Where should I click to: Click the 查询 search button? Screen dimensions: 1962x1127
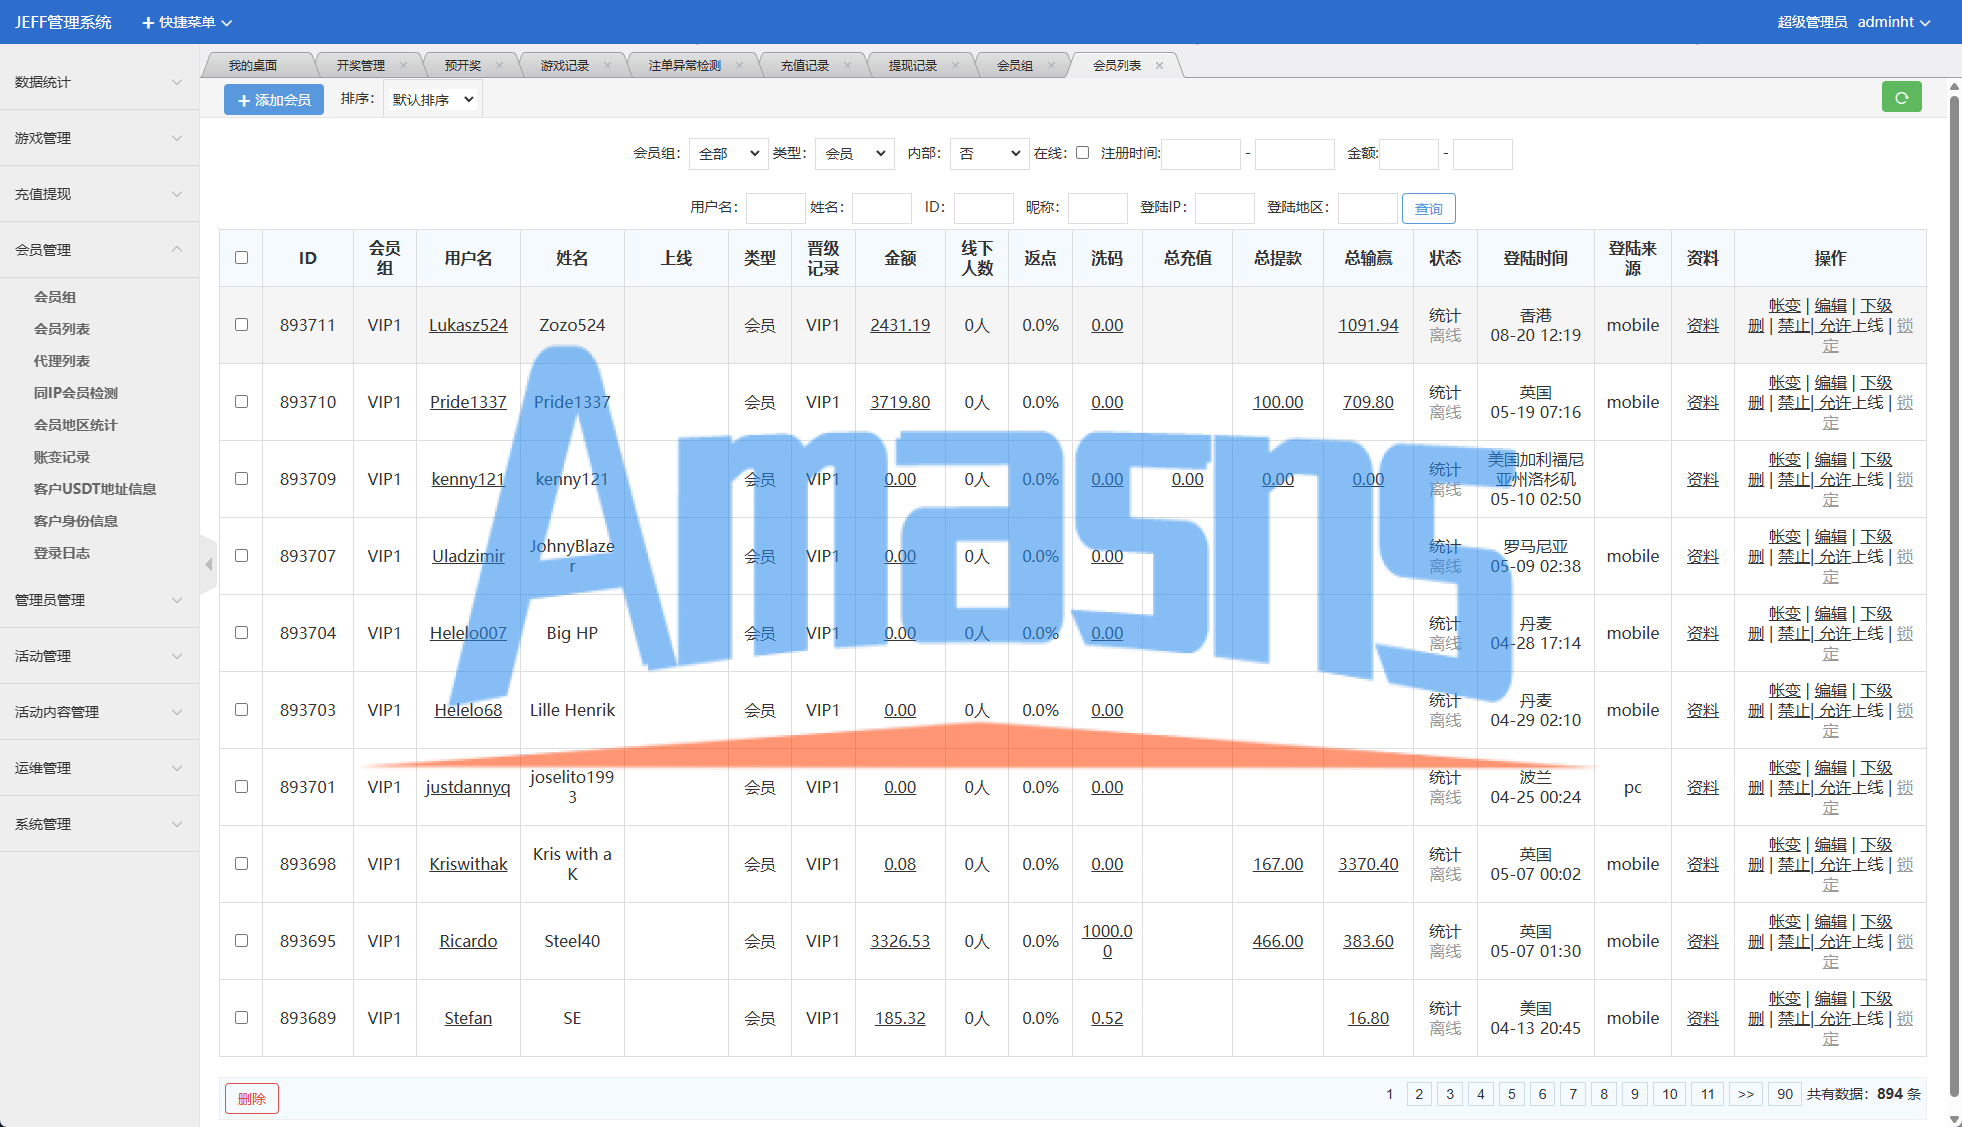[x=1428, y=209]
